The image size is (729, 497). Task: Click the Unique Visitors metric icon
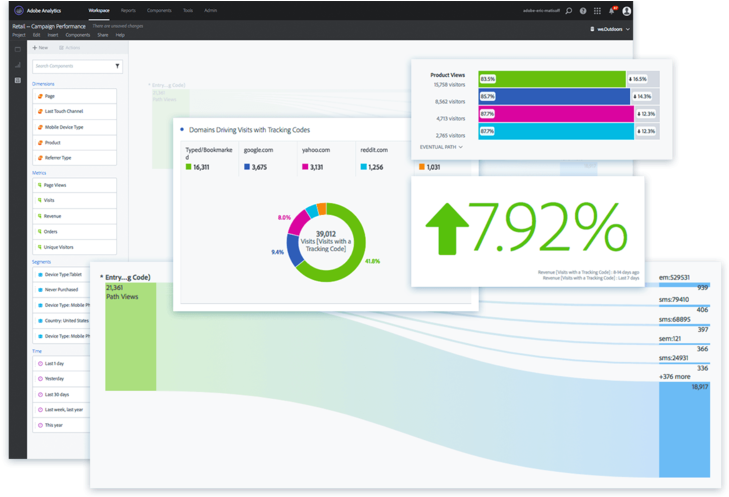(40, 247)
